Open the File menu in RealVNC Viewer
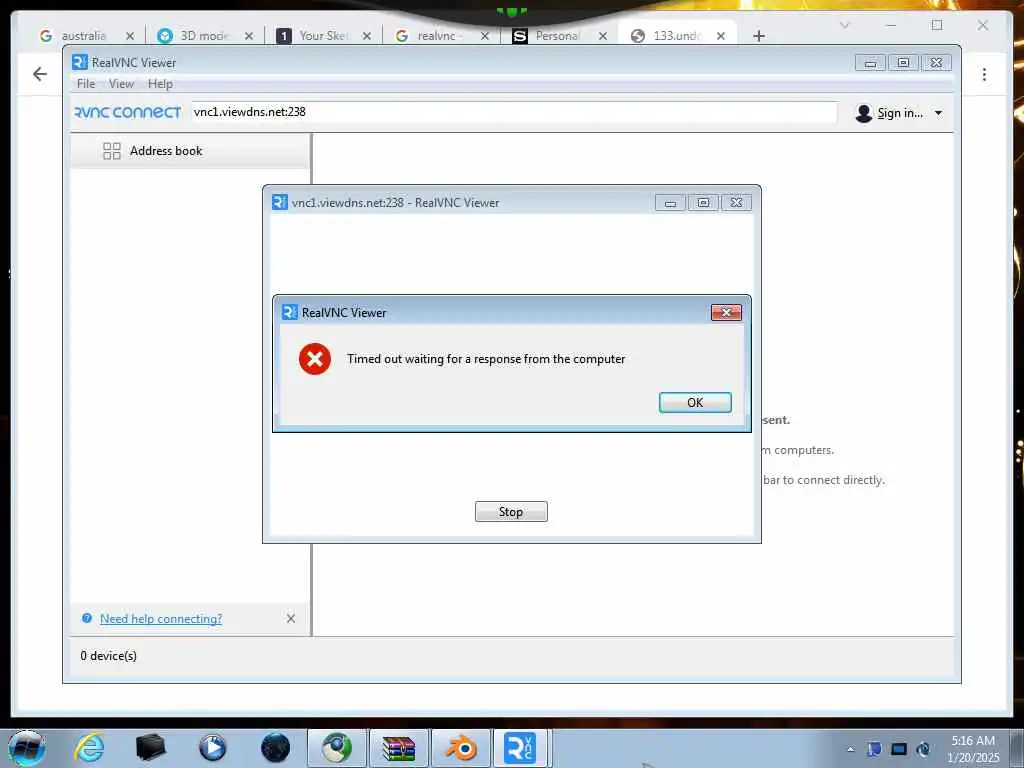This screenshot has height=768, width=1024. coord(86,84)
